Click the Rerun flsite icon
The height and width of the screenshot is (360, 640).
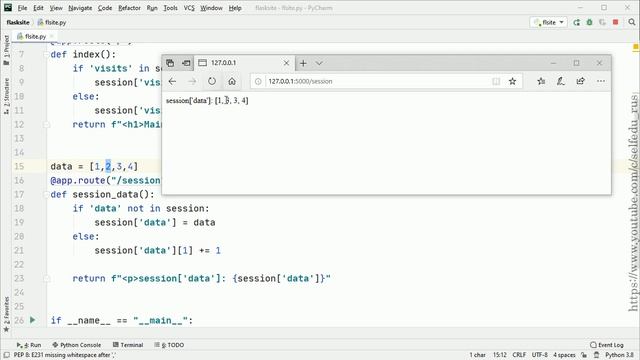click(x=576, y=22)
